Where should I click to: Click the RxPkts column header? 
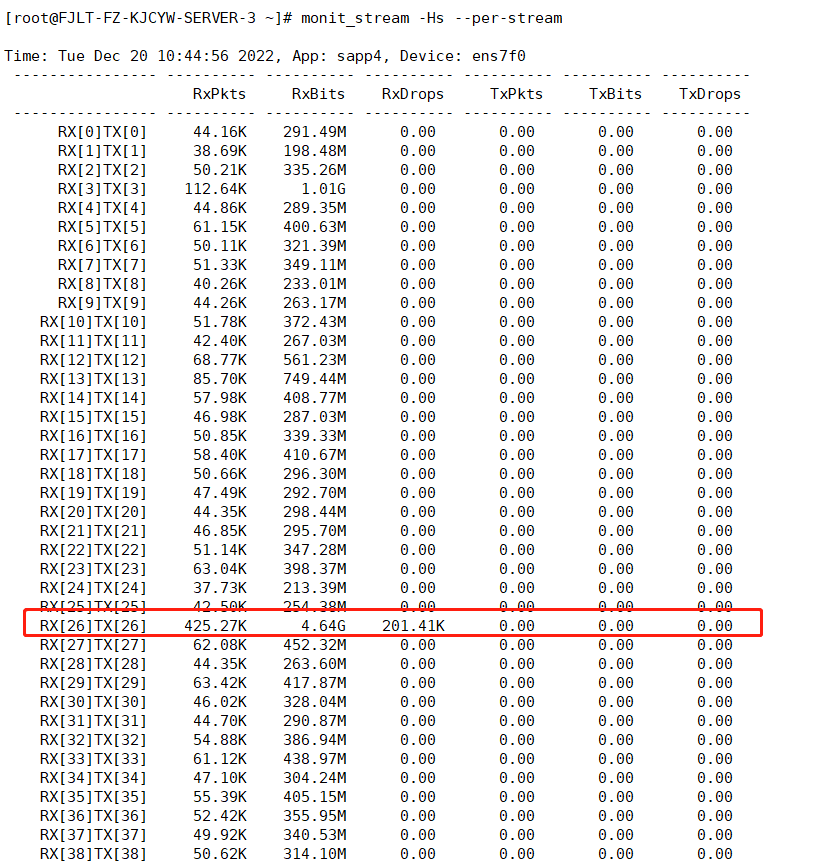[x=219, y=94]
